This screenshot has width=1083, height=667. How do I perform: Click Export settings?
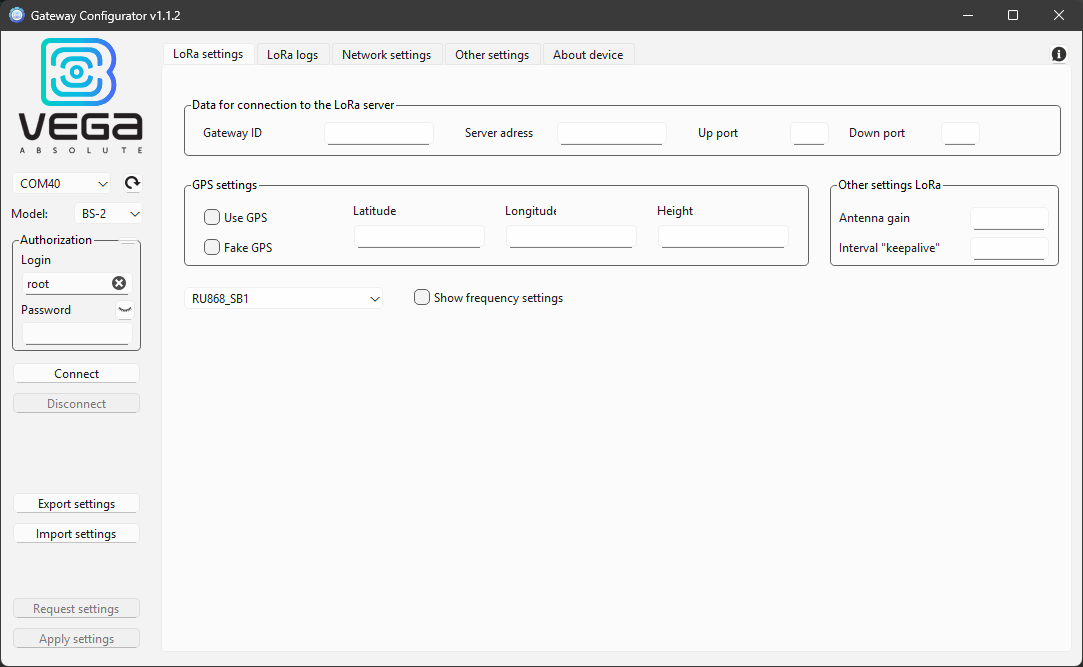[76, 503]
